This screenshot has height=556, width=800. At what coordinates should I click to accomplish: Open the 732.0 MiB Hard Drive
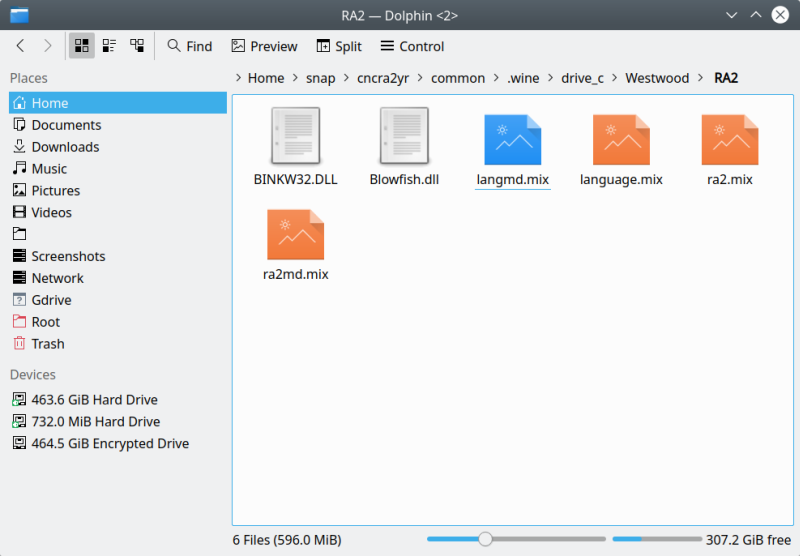coord(118,421)
